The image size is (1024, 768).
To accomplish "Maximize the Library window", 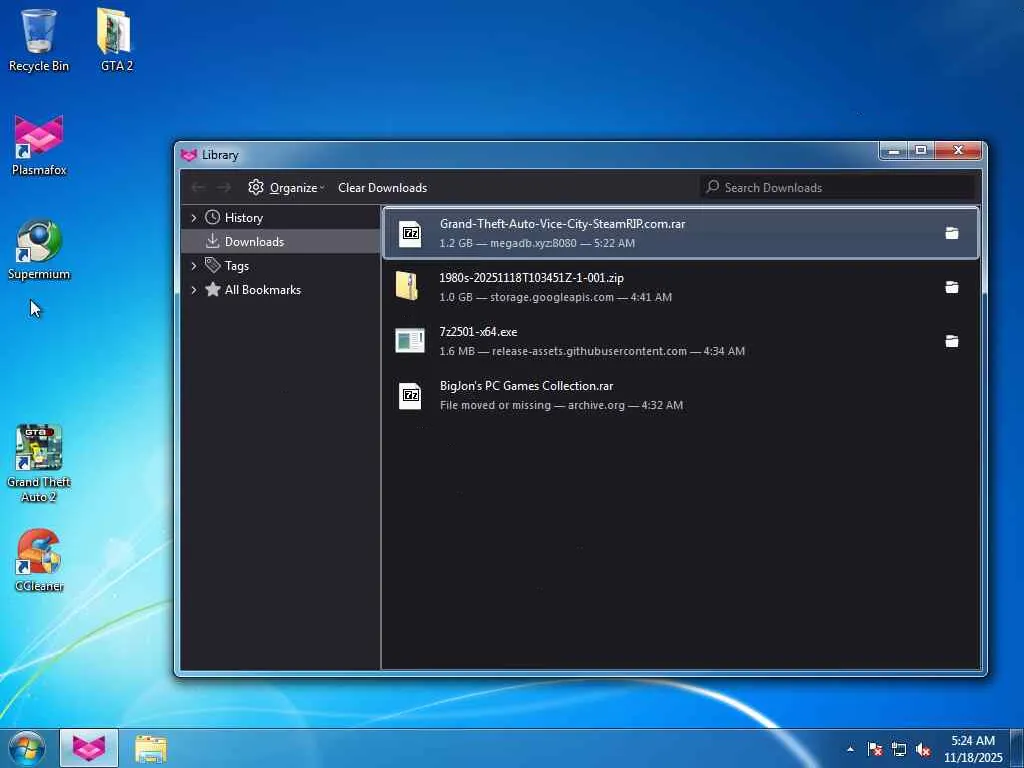I will coord(921,151).
